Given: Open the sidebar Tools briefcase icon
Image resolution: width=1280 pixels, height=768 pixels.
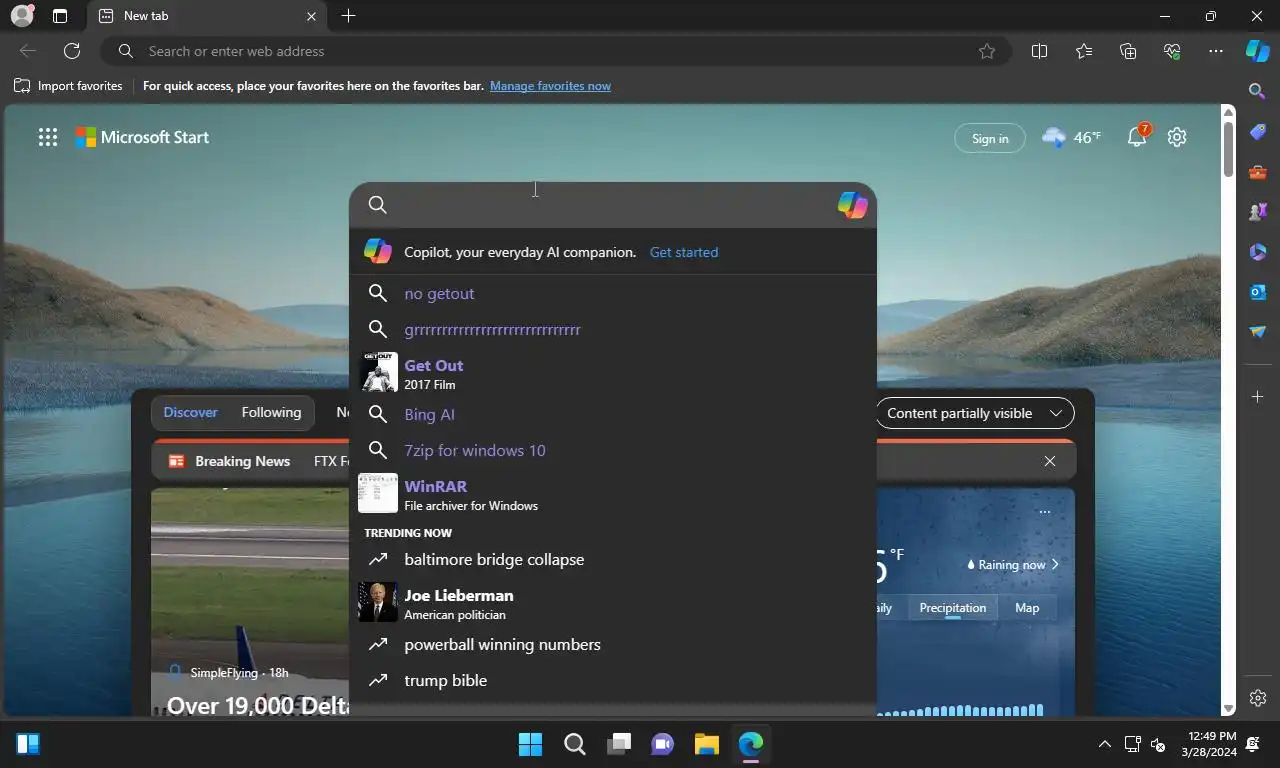Looking at the screenshot, I should tap(1258, 172).
